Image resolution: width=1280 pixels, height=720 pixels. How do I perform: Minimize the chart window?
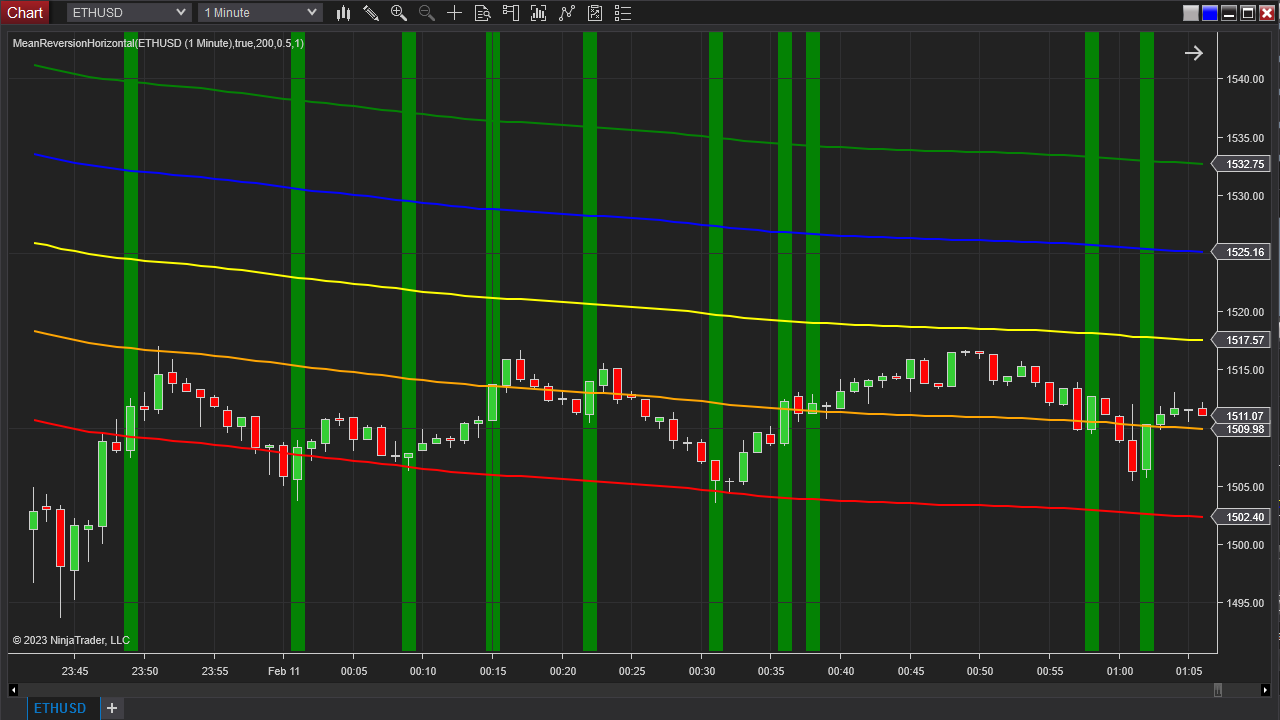[x=1229, y=13]
